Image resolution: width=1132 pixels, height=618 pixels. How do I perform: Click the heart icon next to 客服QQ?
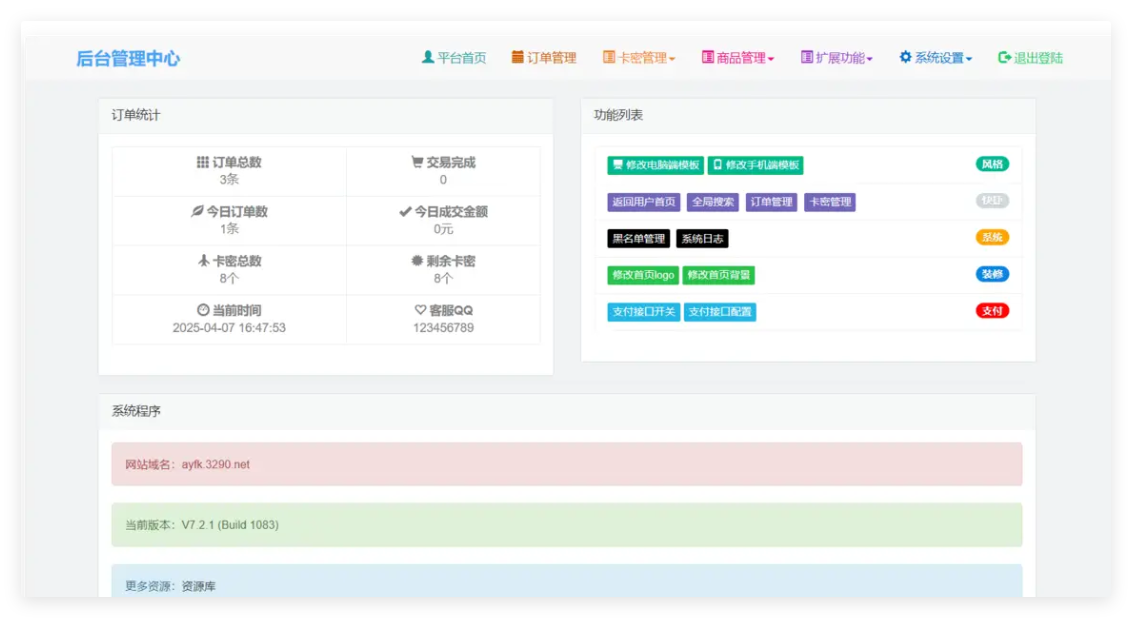pyautogui.click(x=420, y=310)
